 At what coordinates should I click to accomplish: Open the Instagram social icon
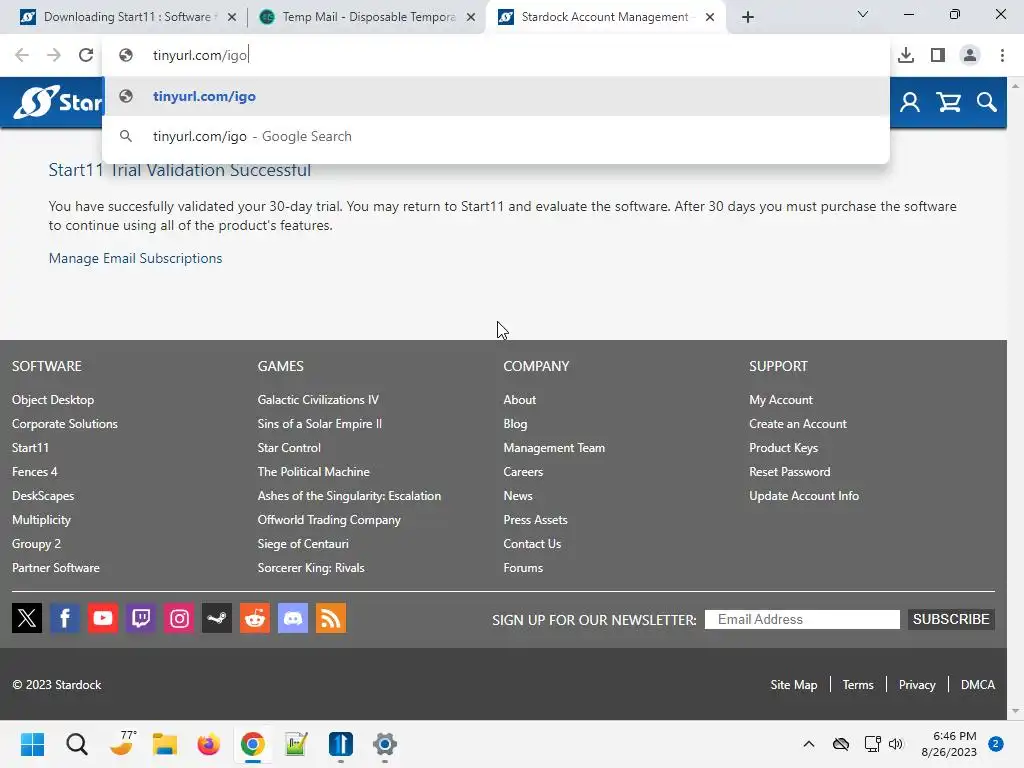pyautogui.click(x=179, y=618)
